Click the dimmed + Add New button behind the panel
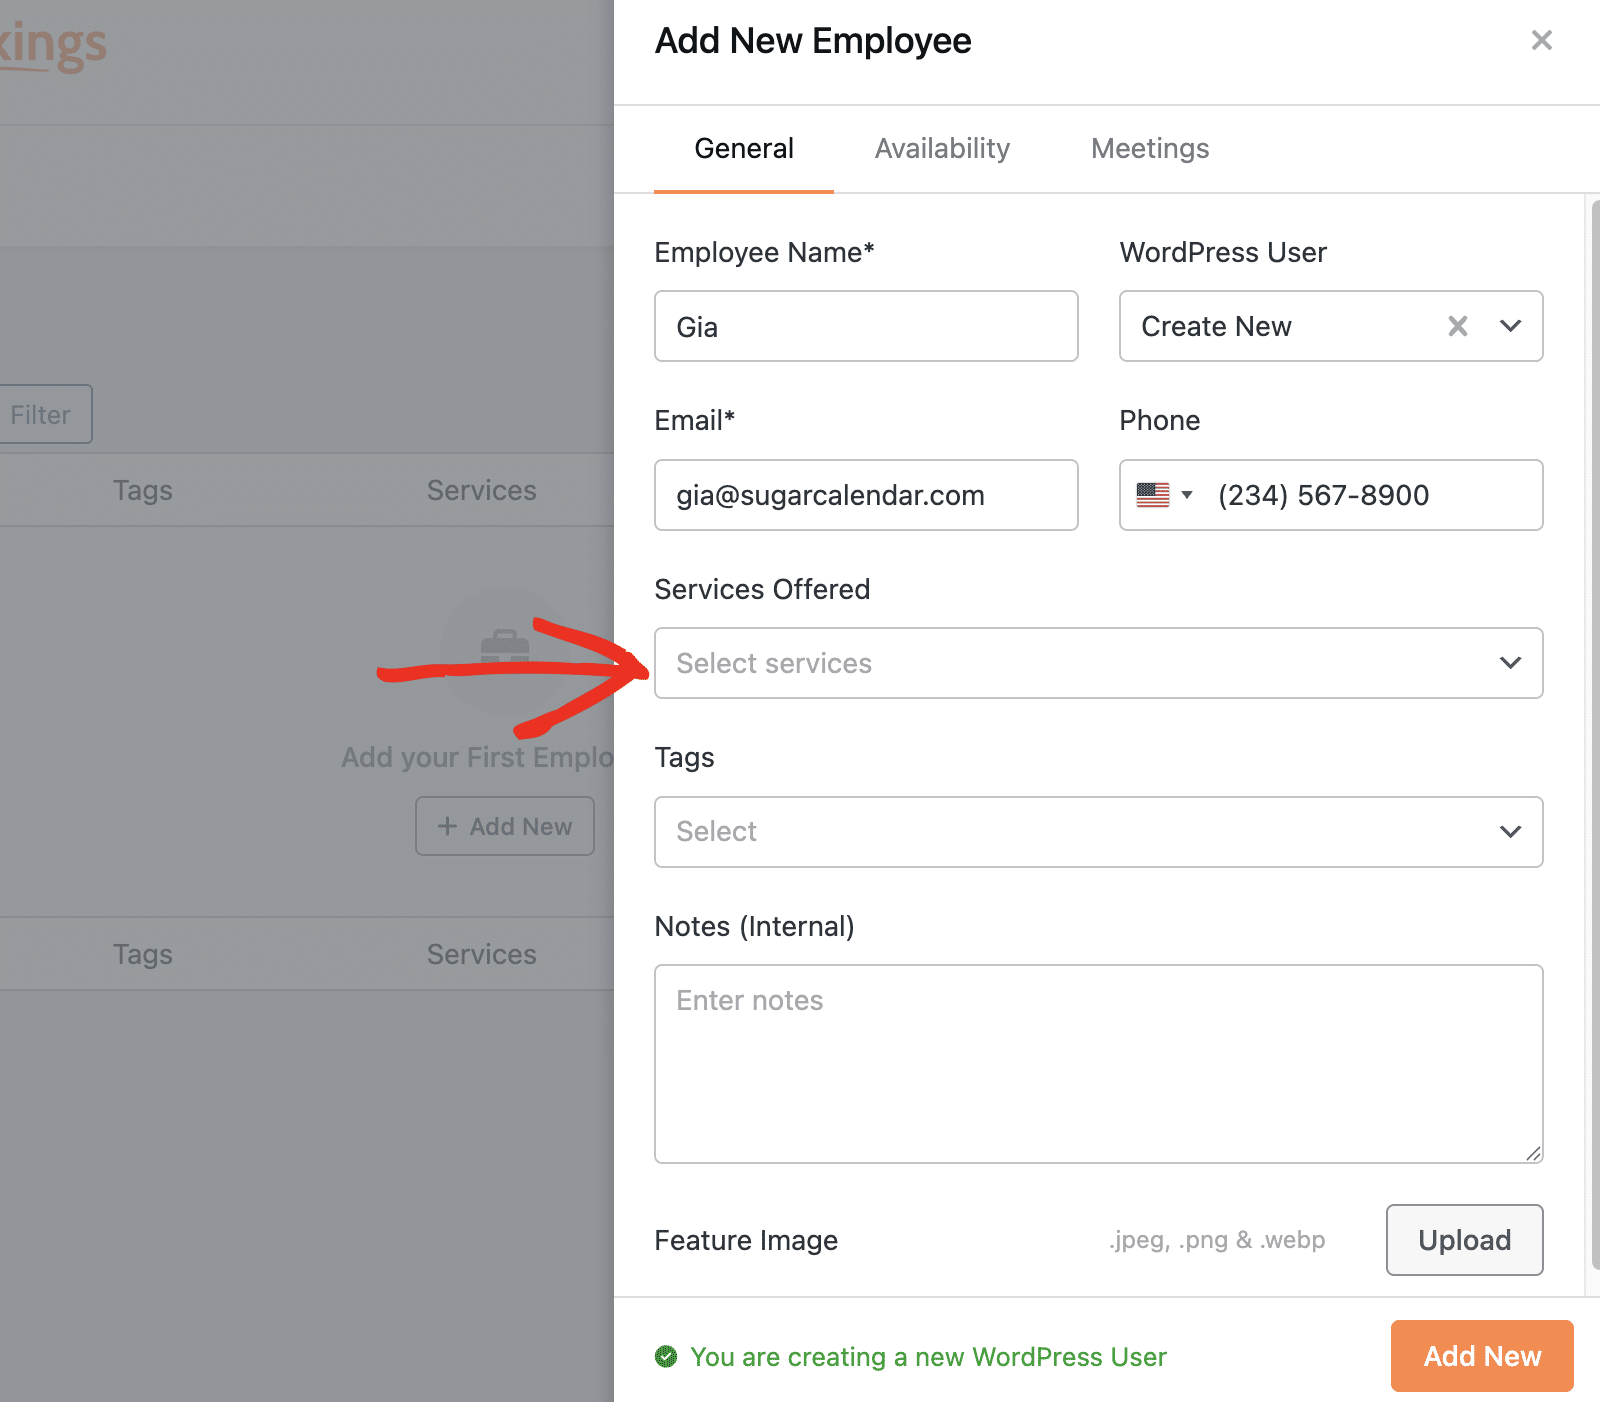The width and height of the screenshot is (1600, 1402). tap(505, 826)
